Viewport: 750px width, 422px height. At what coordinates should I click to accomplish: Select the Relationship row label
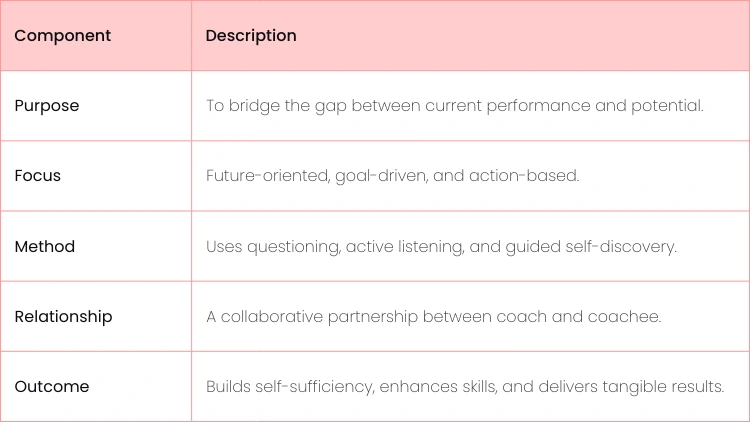64,316
